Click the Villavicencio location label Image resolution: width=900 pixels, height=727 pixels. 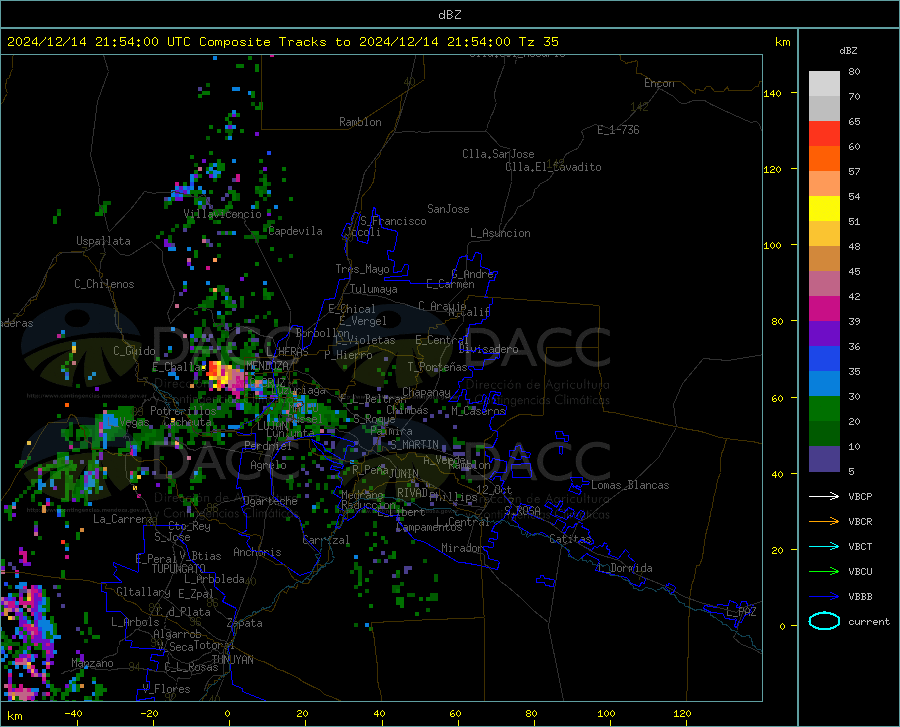tap(223, 214)
